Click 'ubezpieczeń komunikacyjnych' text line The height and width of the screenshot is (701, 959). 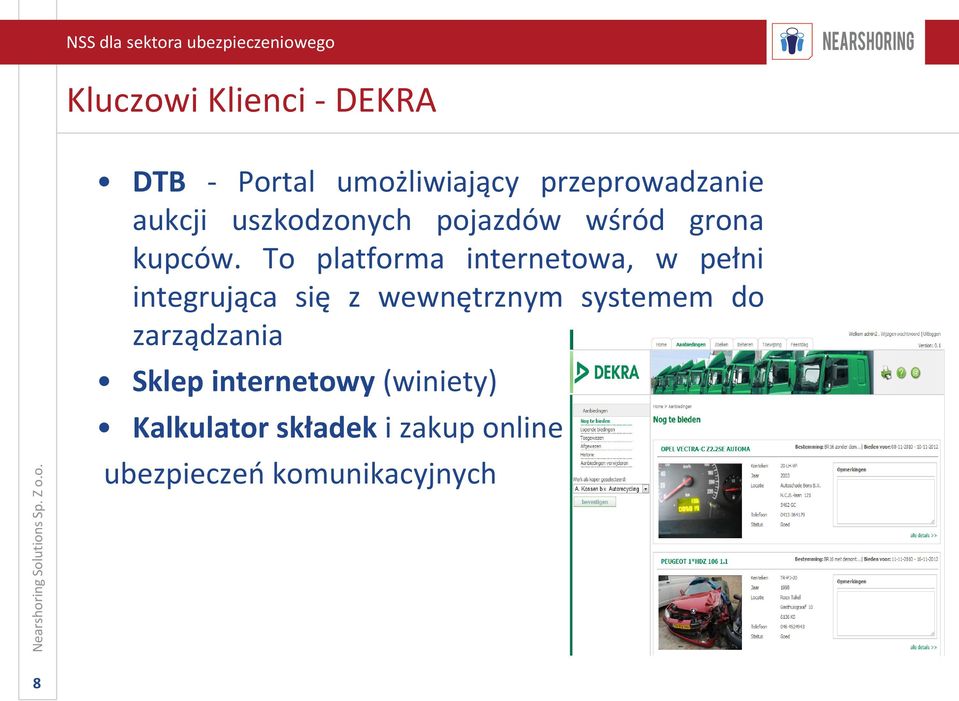[300, 474]
